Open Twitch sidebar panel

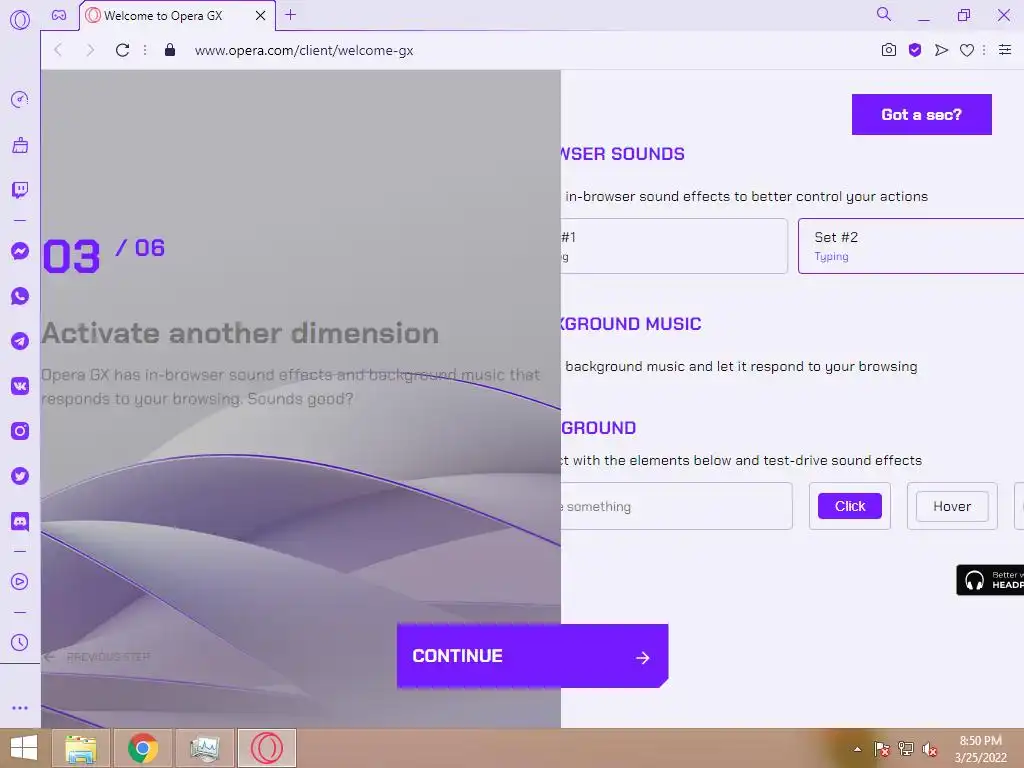click(x=20, y=190)
